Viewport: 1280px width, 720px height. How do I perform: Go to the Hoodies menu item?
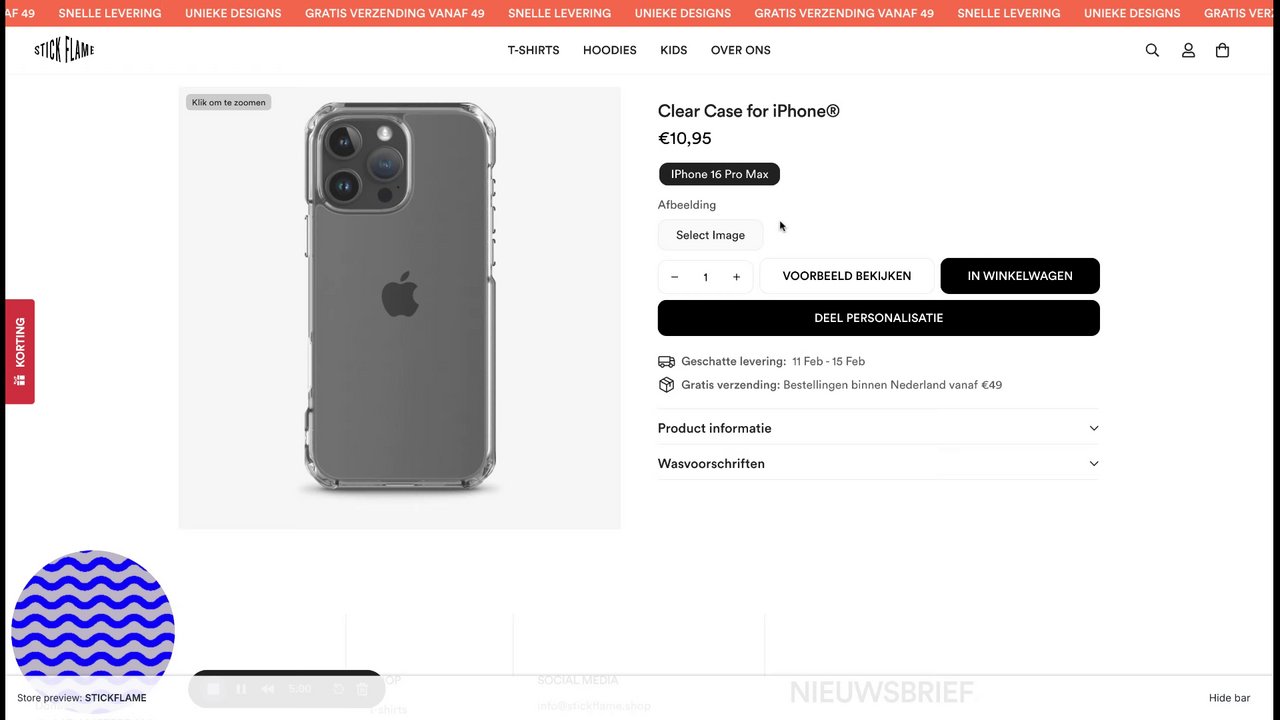610,50
